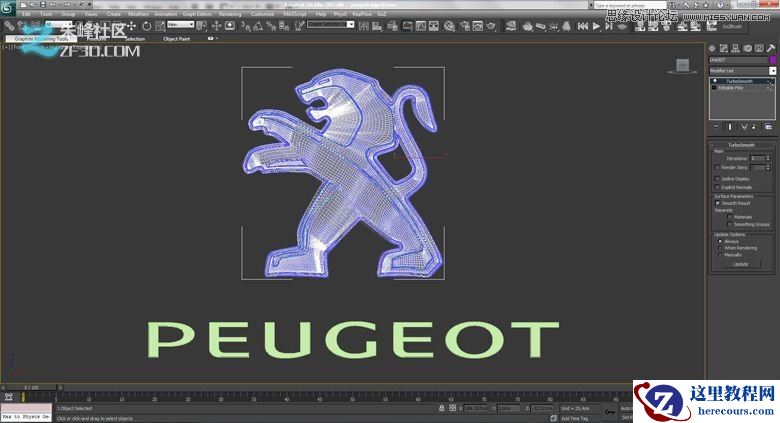
Task: Toggle Show End Result icon
Action: (730, 127)
